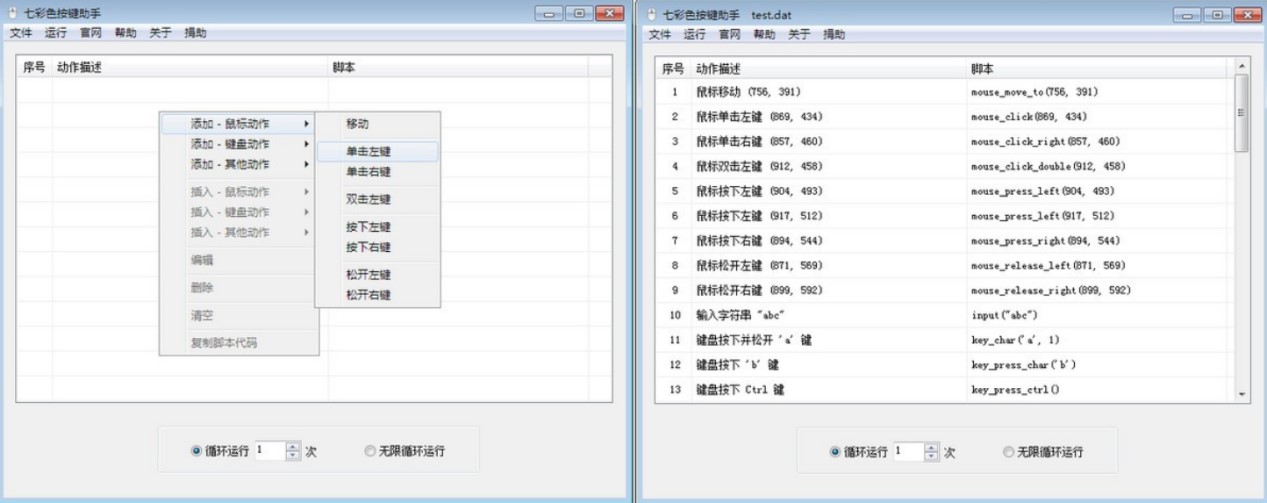Expand 添加 - 其他动作 submenu entry
The height and width of the screenshot is (503, 1267).
238,164
